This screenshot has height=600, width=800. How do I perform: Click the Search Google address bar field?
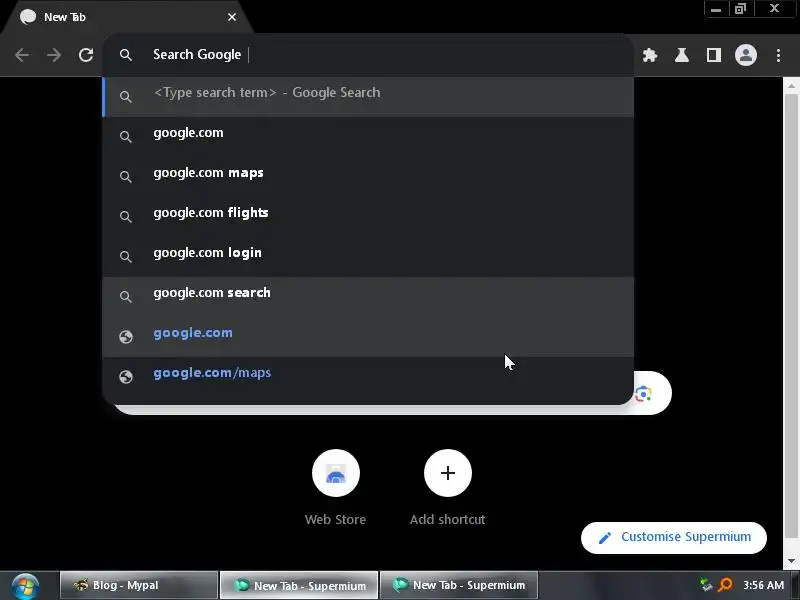tap(368, 55)
